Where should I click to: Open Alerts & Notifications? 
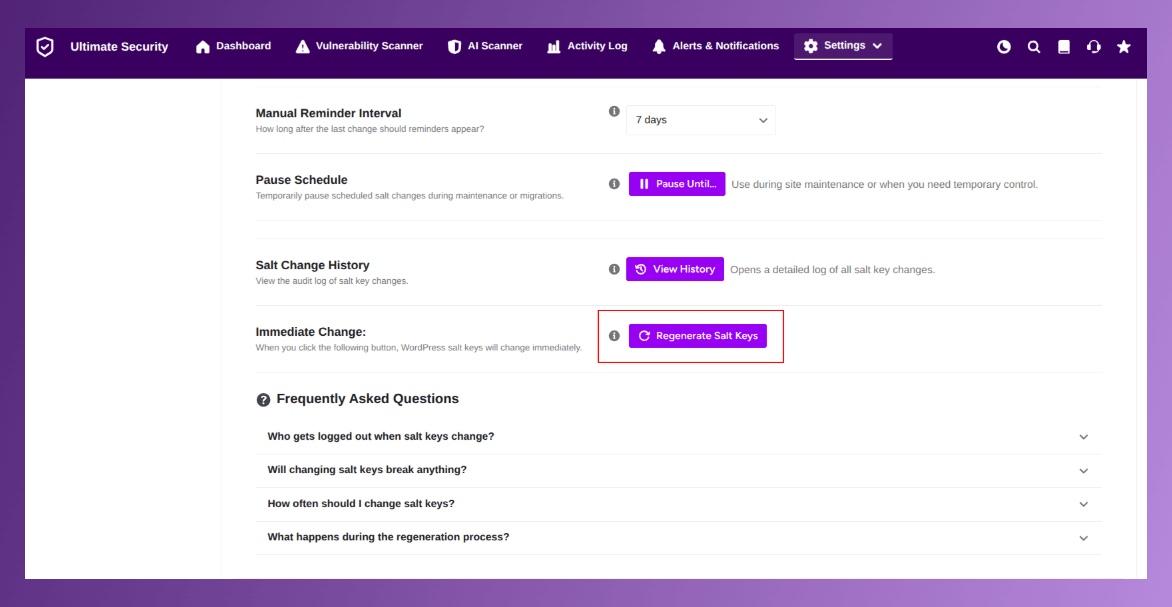pos(715,46)
